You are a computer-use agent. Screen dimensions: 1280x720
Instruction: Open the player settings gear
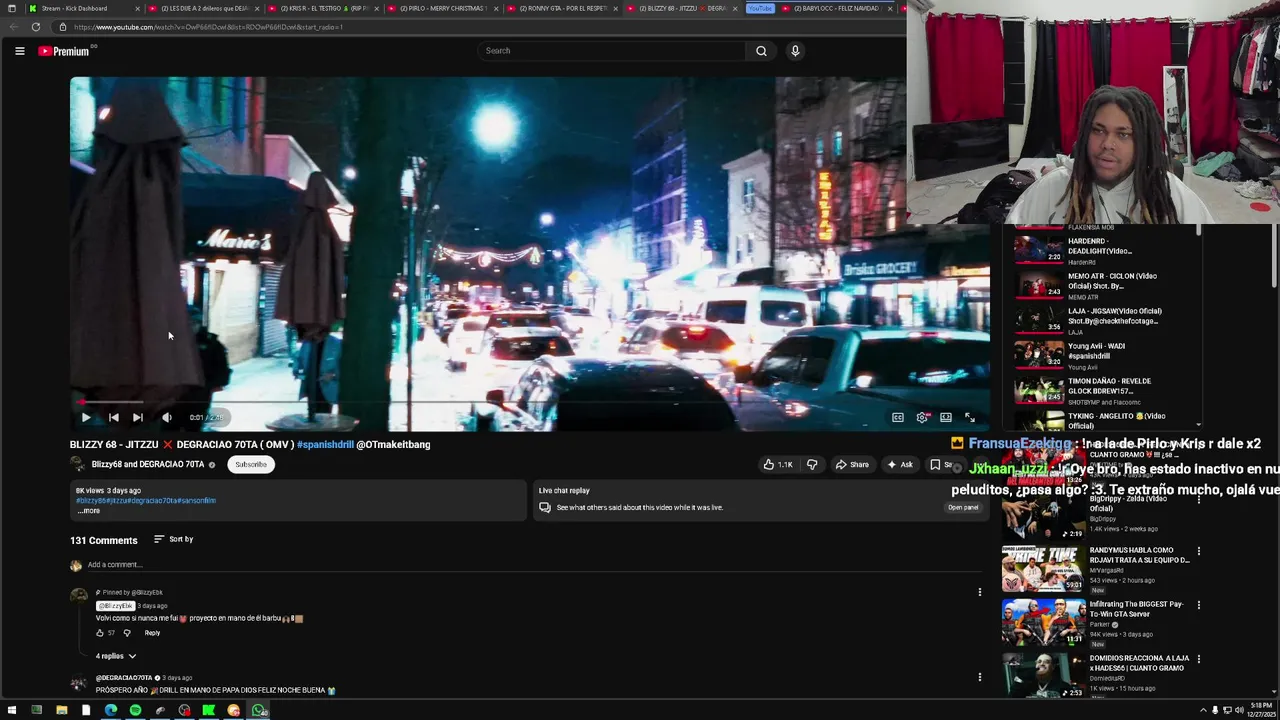coord(922,418)
